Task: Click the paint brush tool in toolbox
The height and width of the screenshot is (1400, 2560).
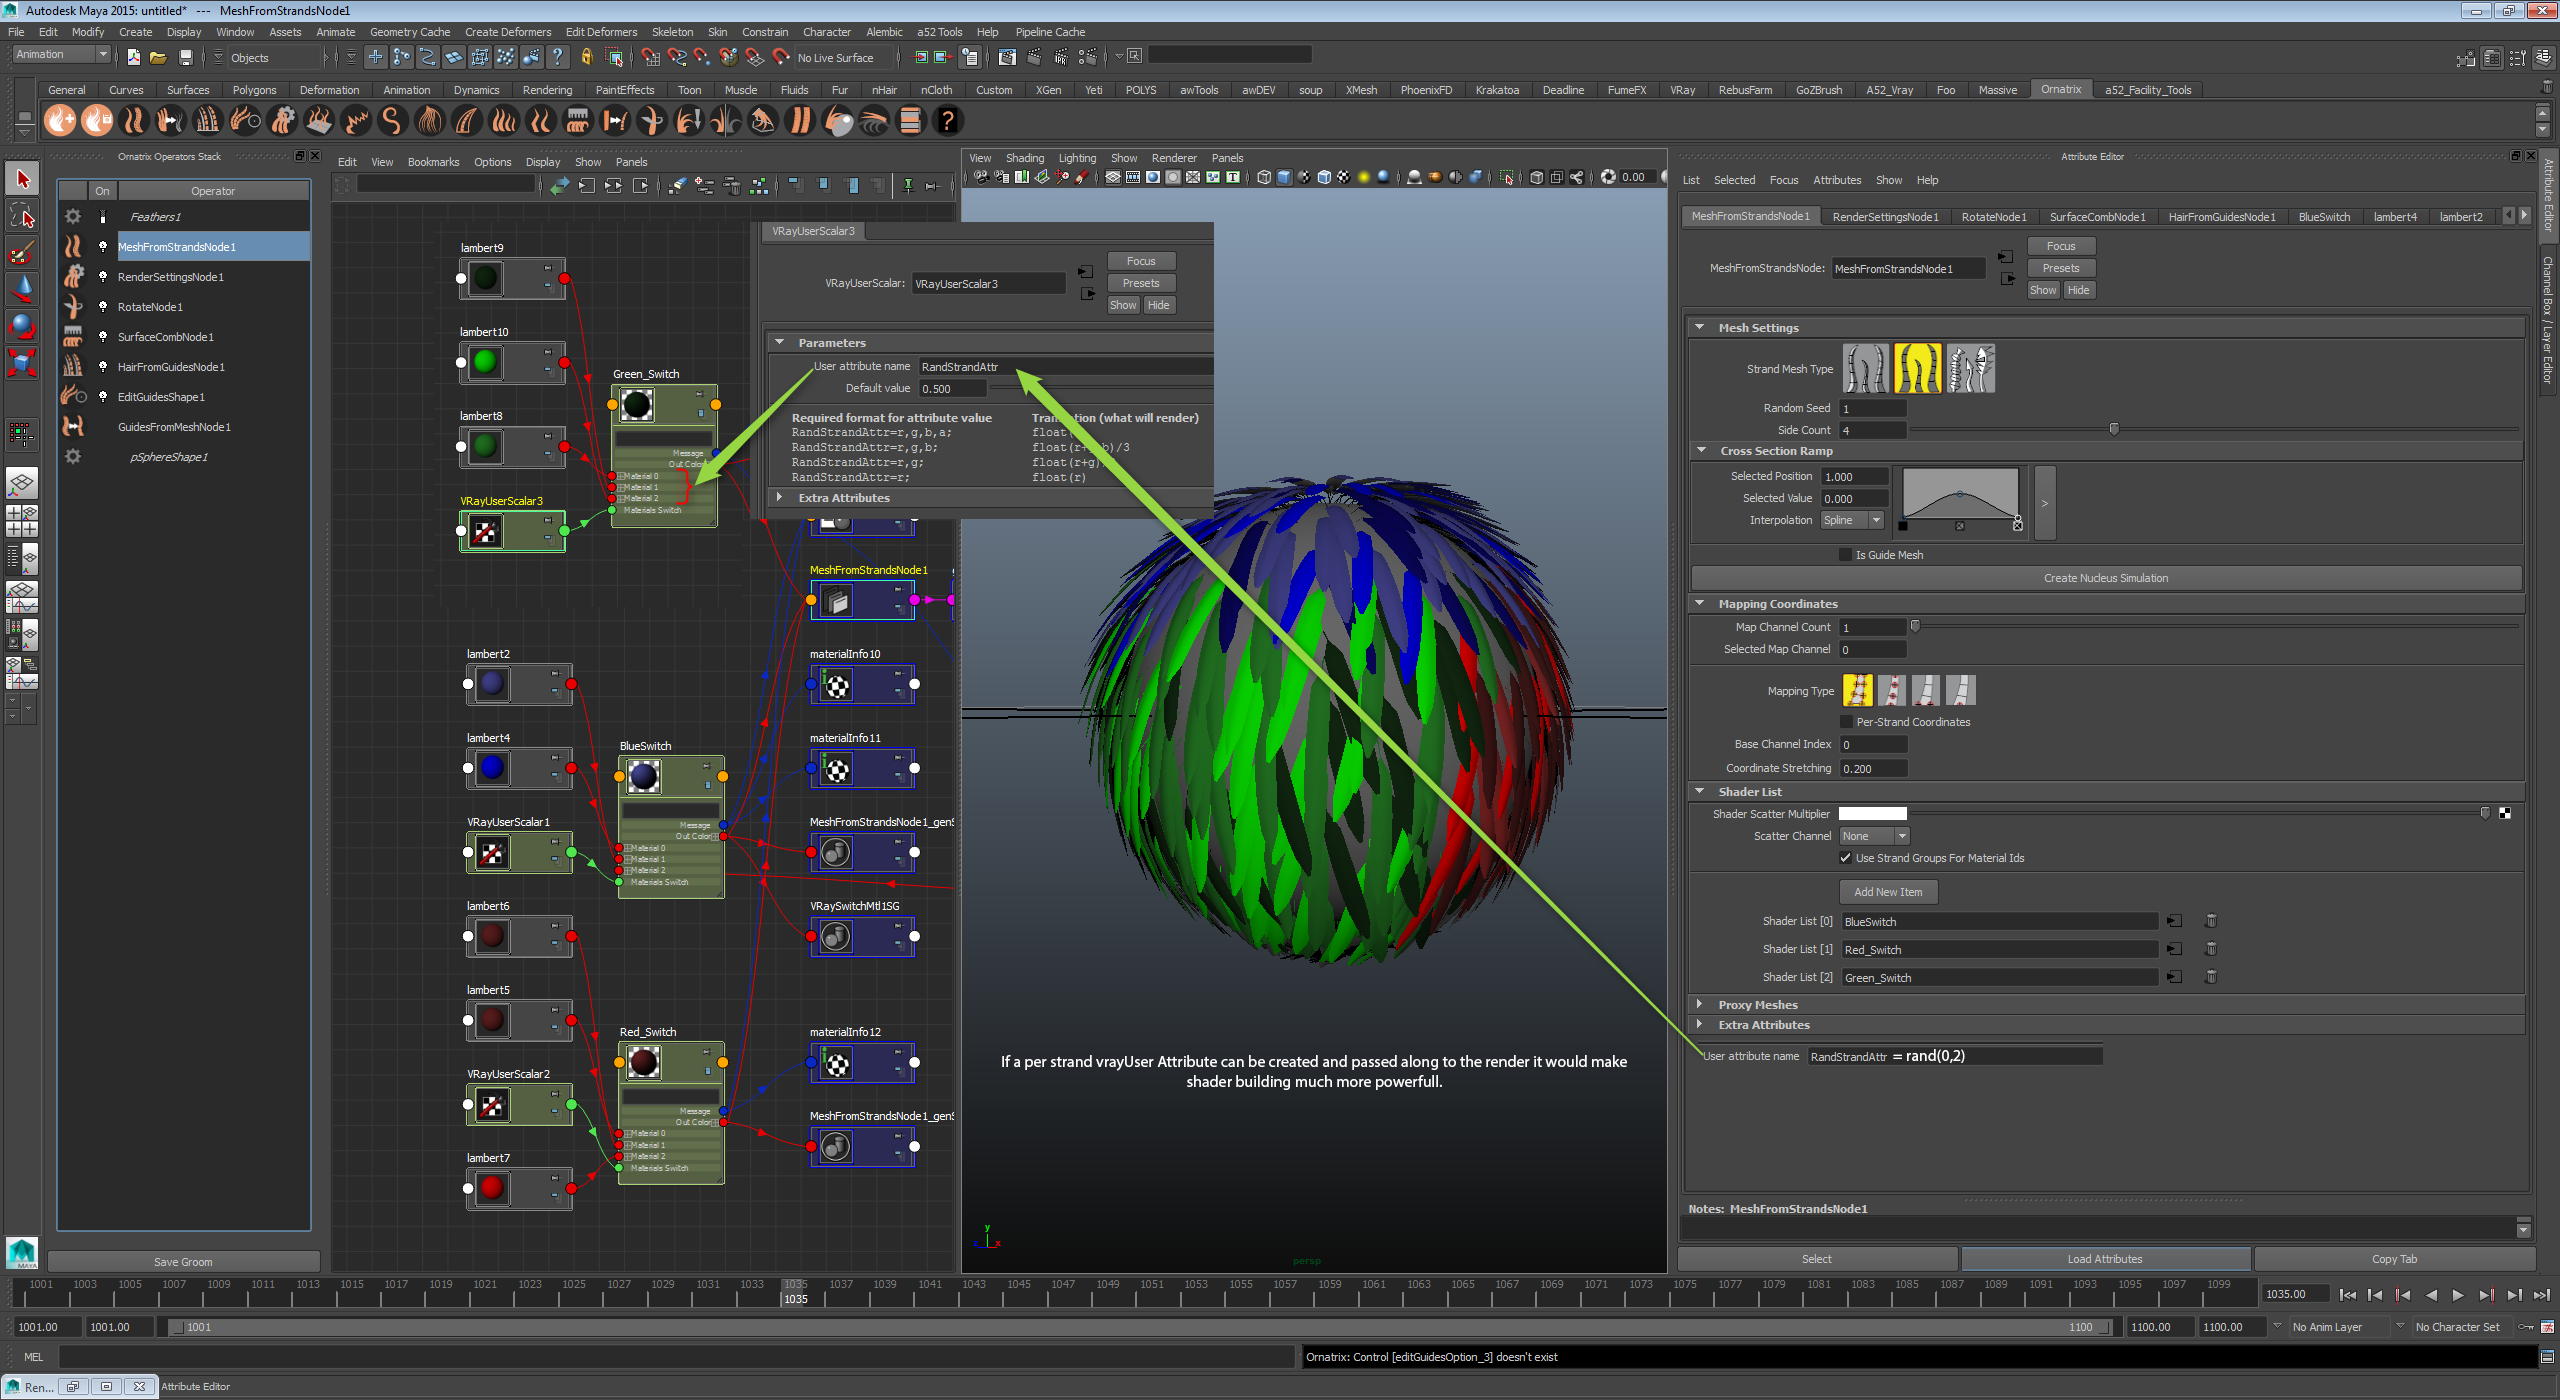Action: pos(21,253)
